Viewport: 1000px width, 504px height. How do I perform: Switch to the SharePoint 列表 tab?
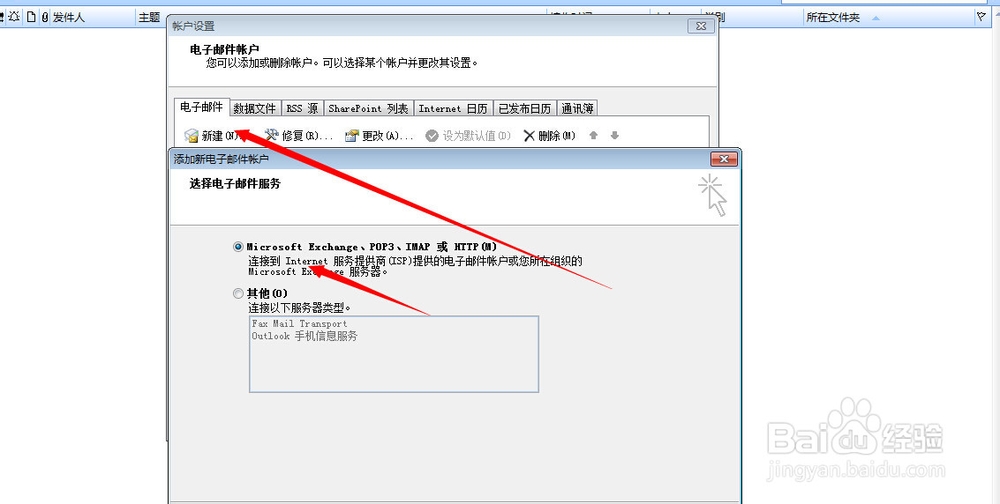[368, 108]
